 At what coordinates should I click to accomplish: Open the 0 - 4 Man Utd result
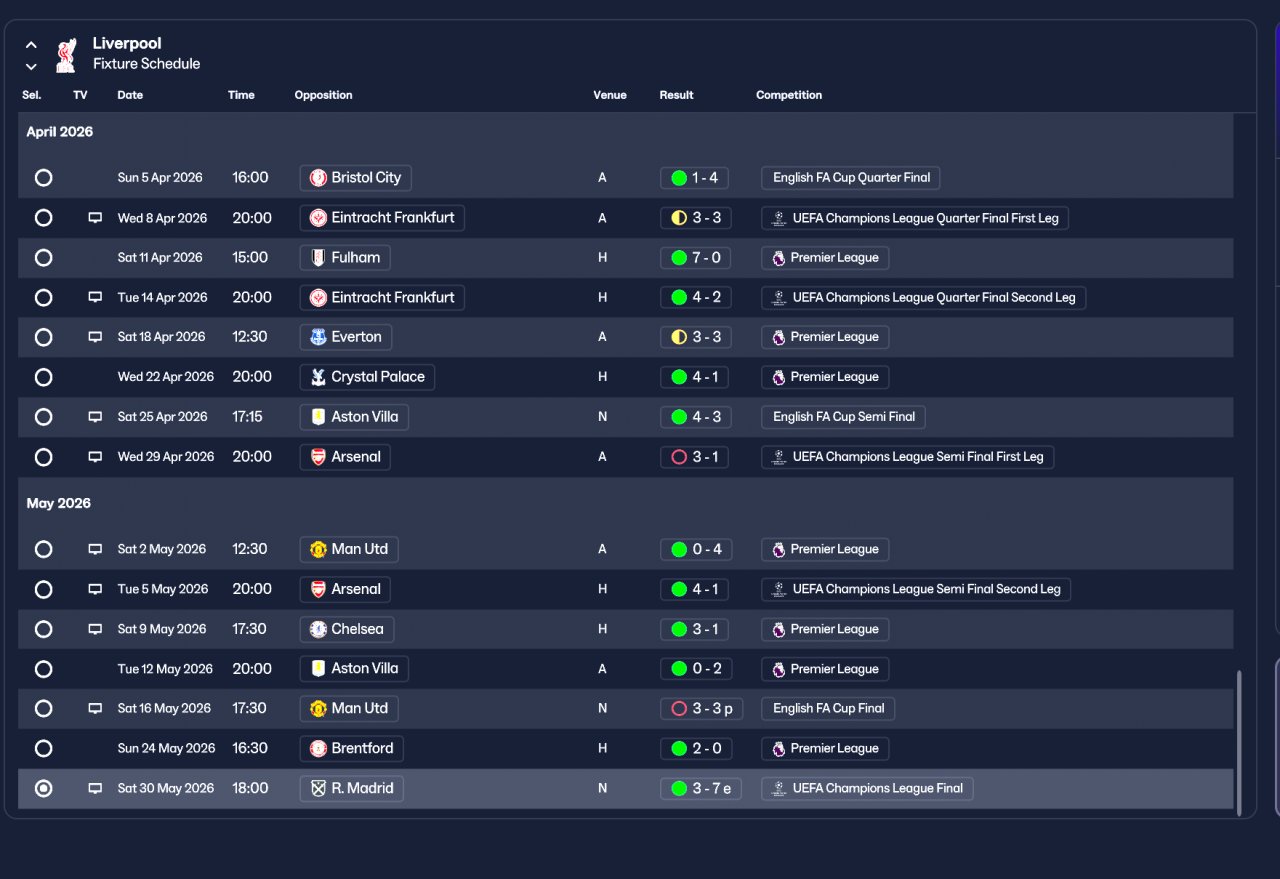pos(694,549)
